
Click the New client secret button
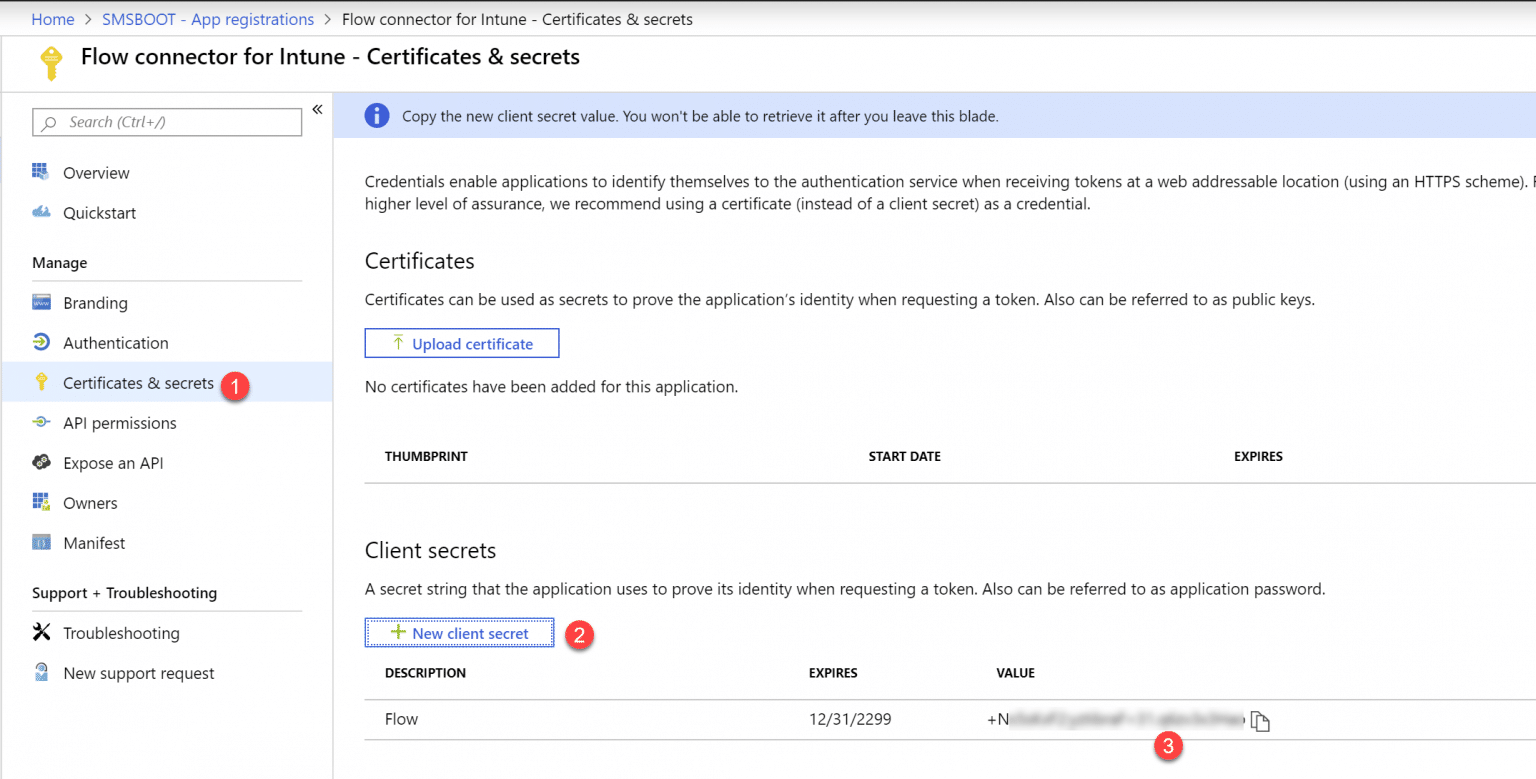click(460, 633)
